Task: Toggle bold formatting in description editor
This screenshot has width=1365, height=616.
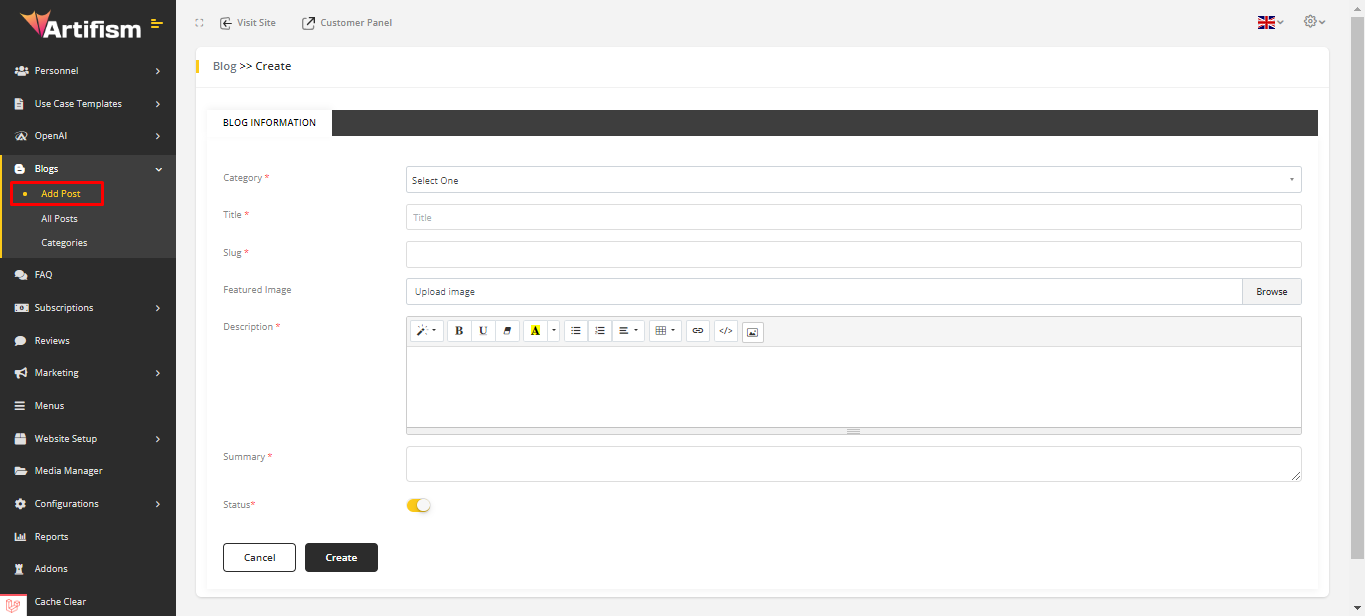Action: (x=459, y=331)
